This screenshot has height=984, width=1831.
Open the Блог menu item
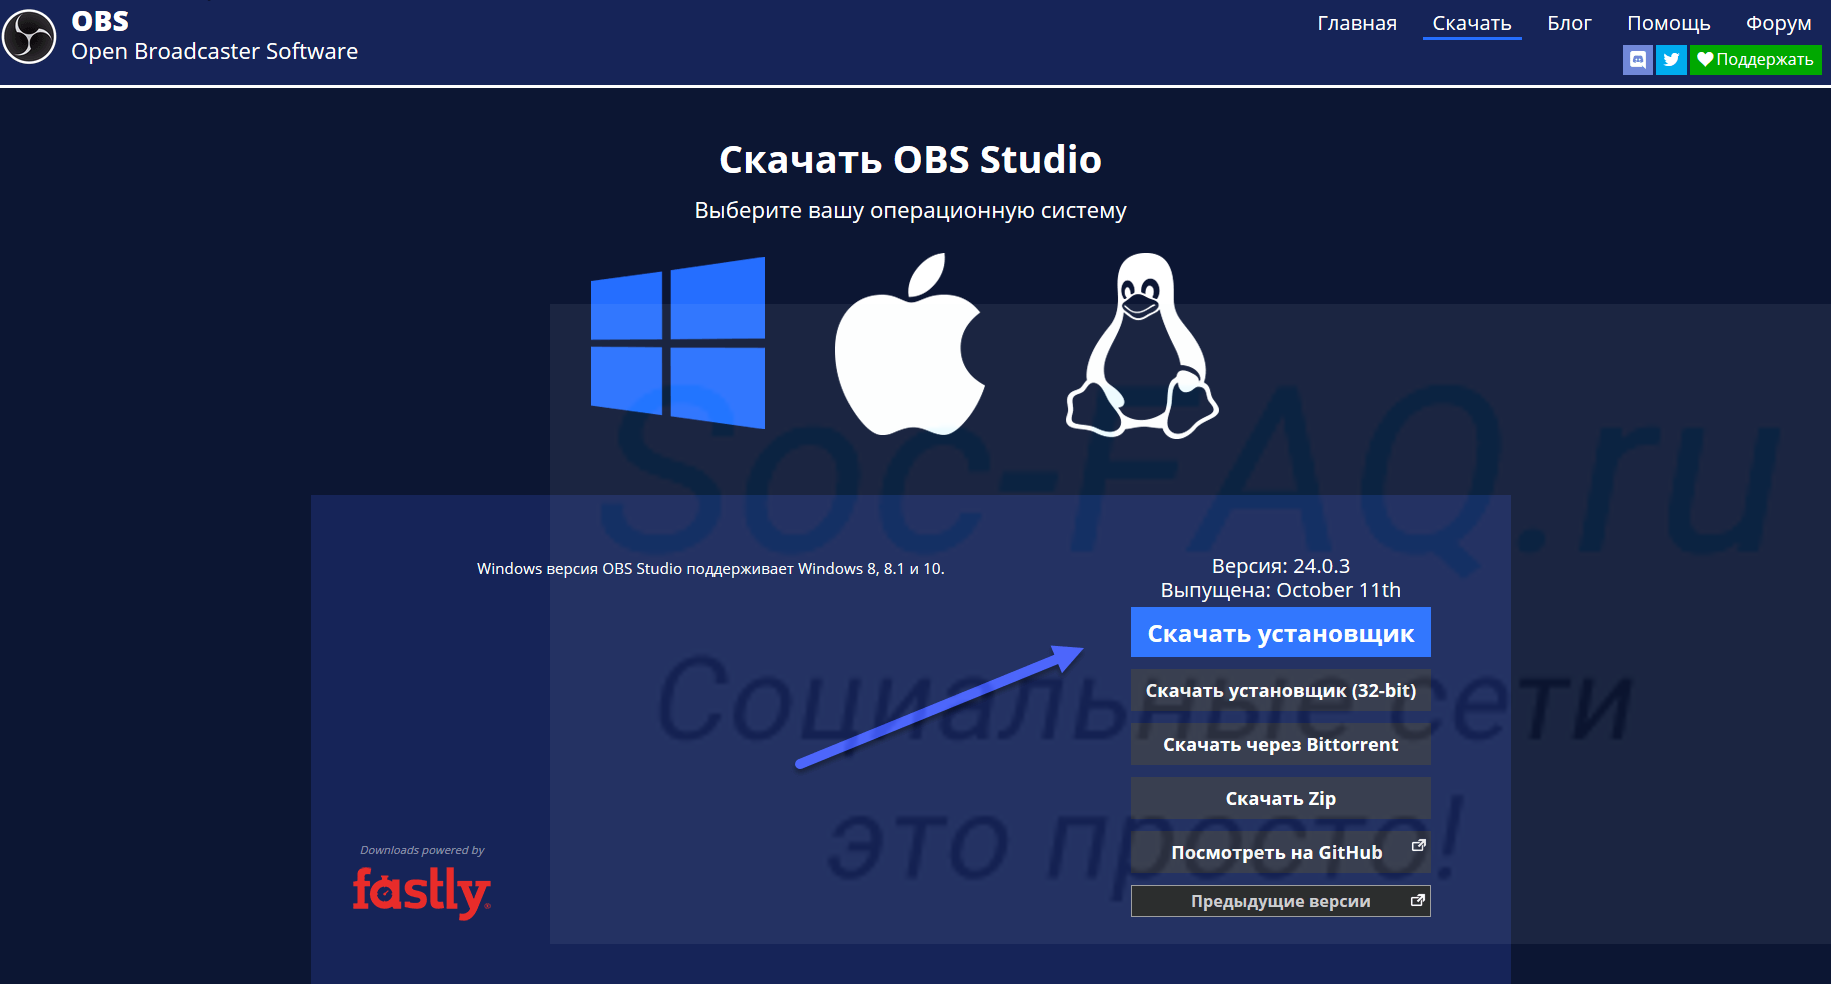coord(1569,23)
